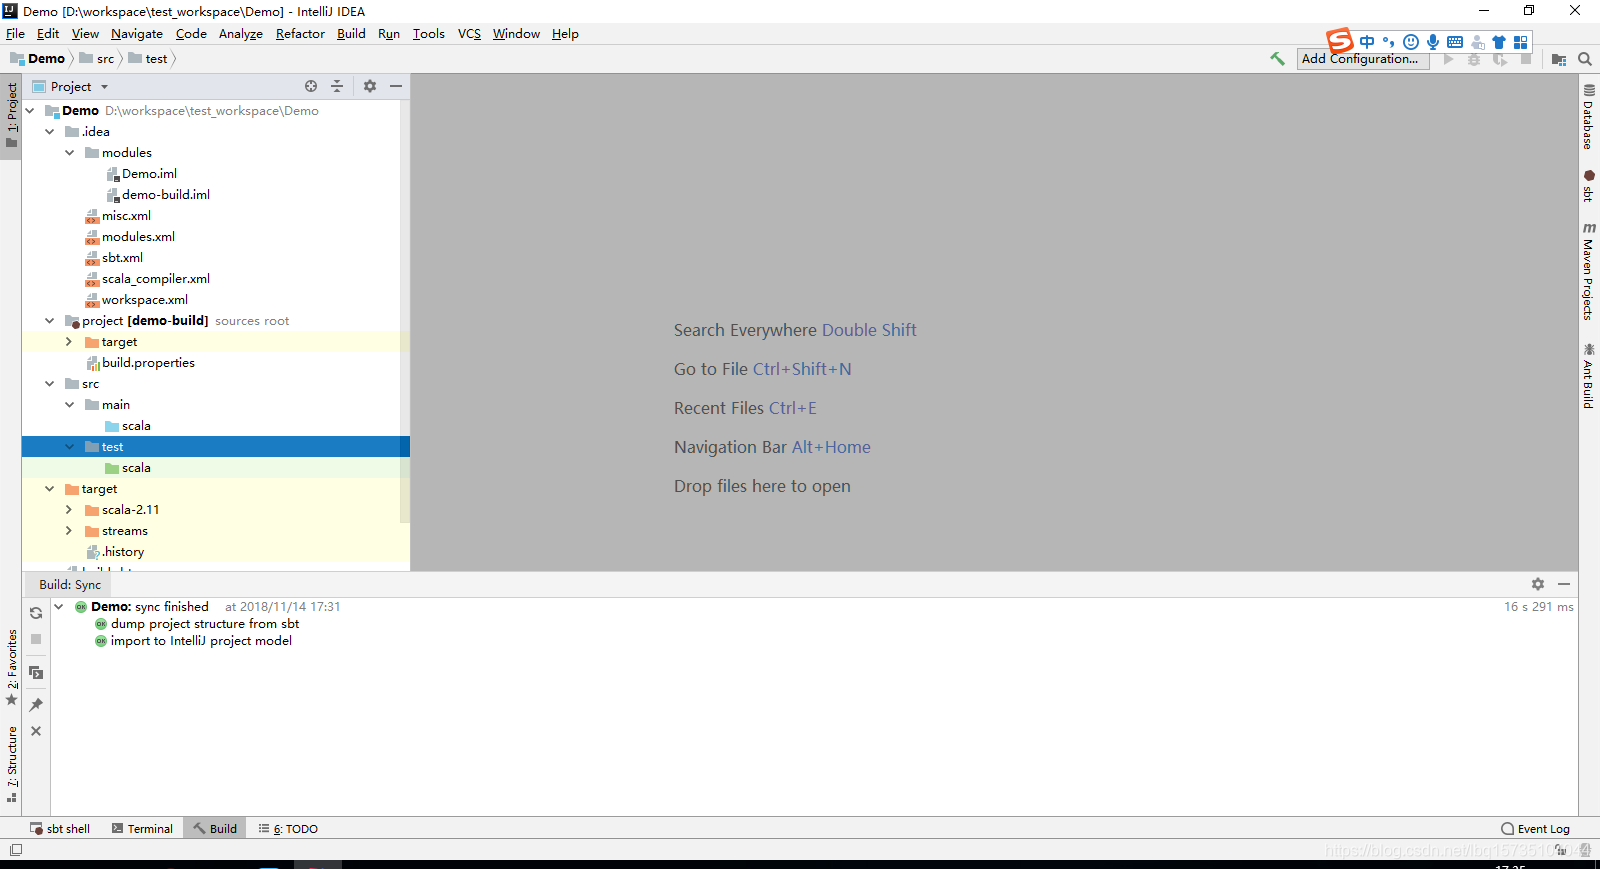Open Project panel settings gear
Viewport: 1600px width, 869px height.
(370, 86)
